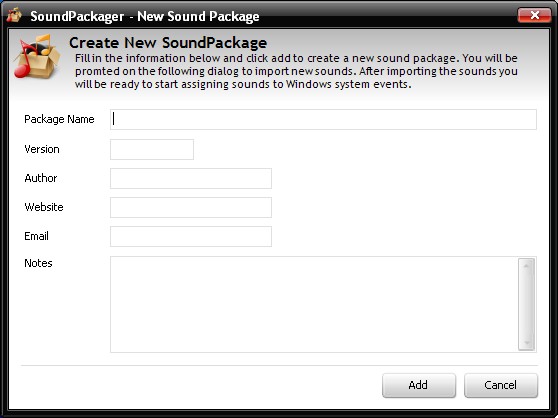Screen dimensions: 558x418
Task: Cancel the new sound package creation
Action: click(501, 385)
